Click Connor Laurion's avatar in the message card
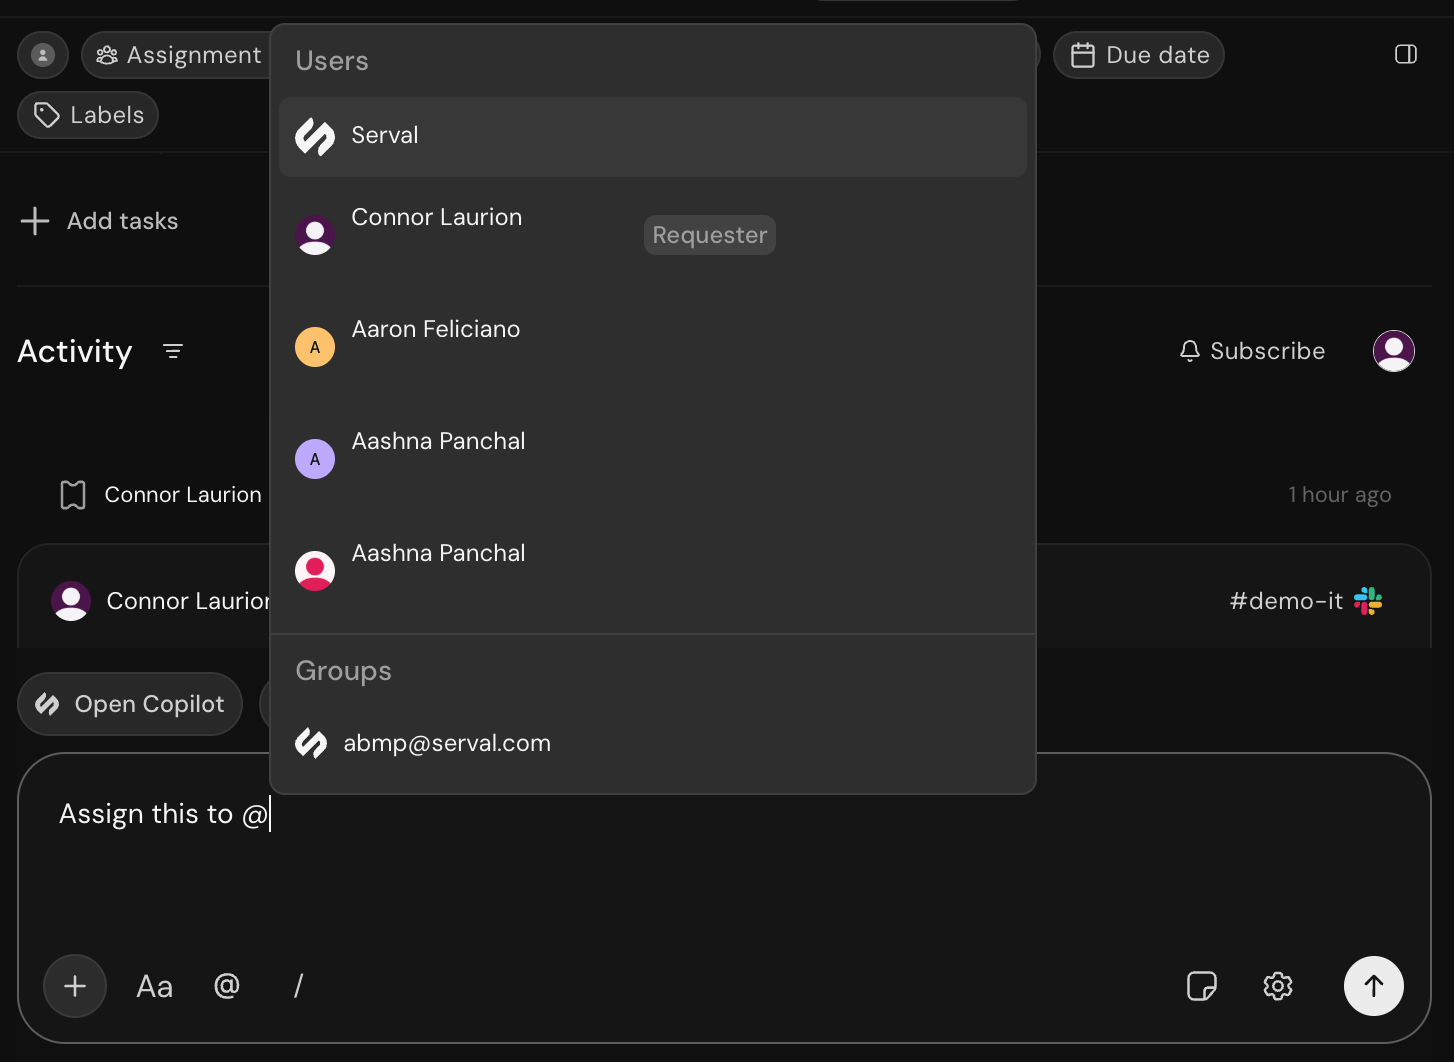 [x=71, y=601]
